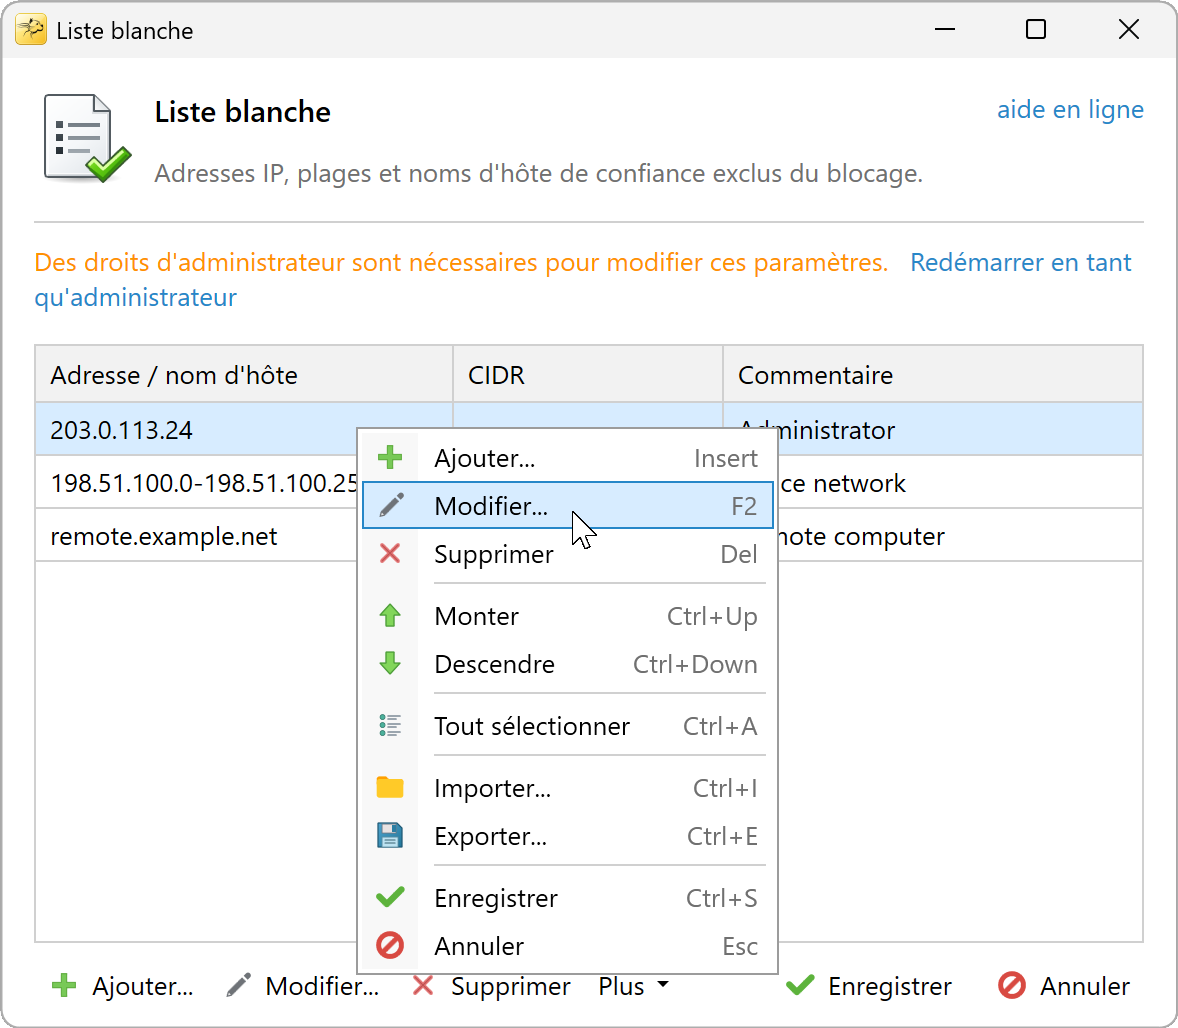This screenshot has height=1028, width=1178.
Task: Click the red X icon beside context-menu Supprimer
Action: tap(390, 554)
